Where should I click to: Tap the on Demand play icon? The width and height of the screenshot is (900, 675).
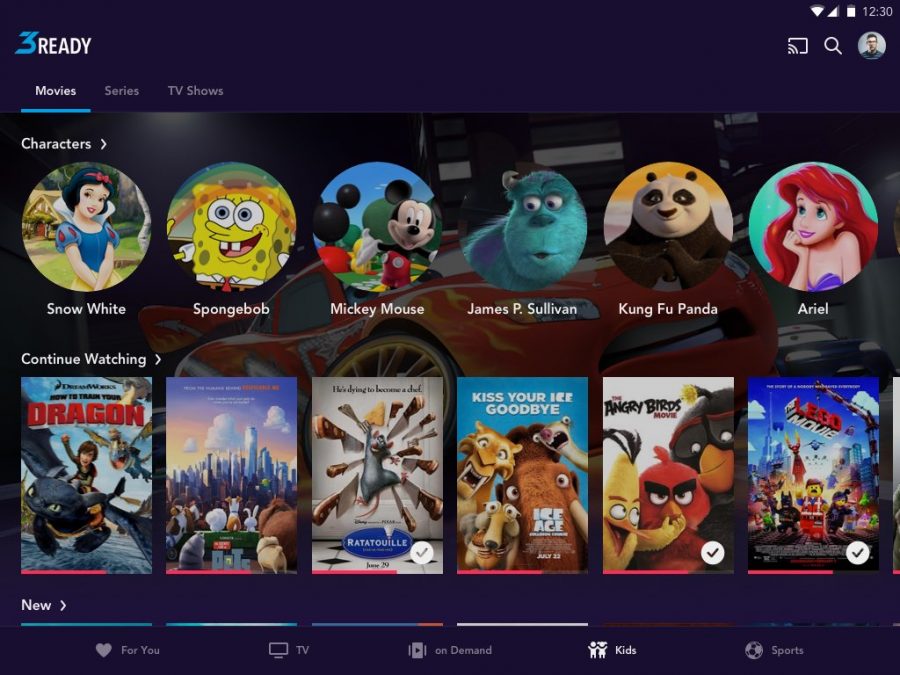417,650
